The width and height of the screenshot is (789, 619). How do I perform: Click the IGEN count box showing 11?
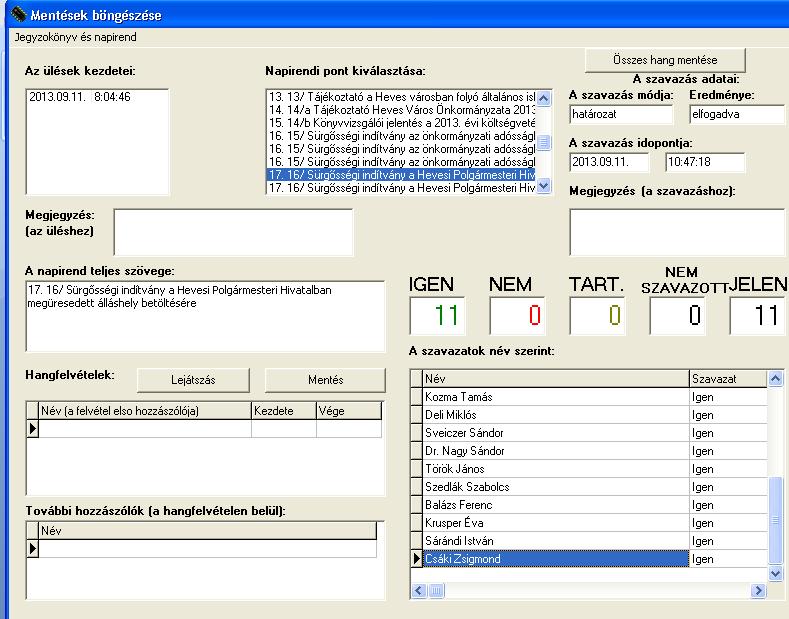point(437,316)
